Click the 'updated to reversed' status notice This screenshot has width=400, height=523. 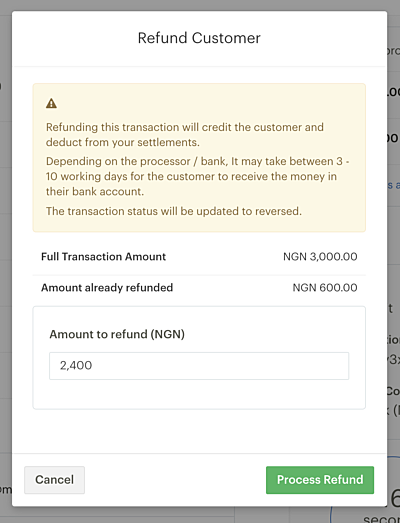[x=174, y=211]
